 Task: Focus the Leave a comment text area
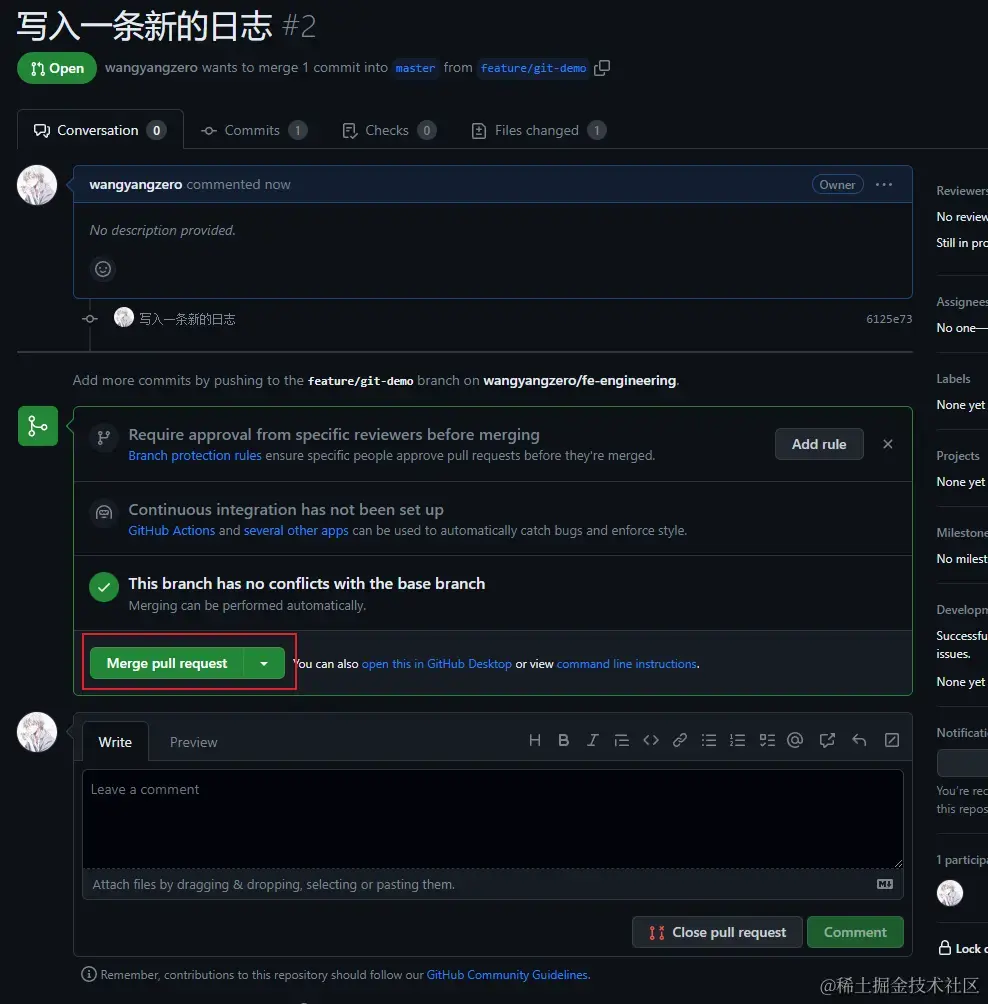tap(492, 819)
